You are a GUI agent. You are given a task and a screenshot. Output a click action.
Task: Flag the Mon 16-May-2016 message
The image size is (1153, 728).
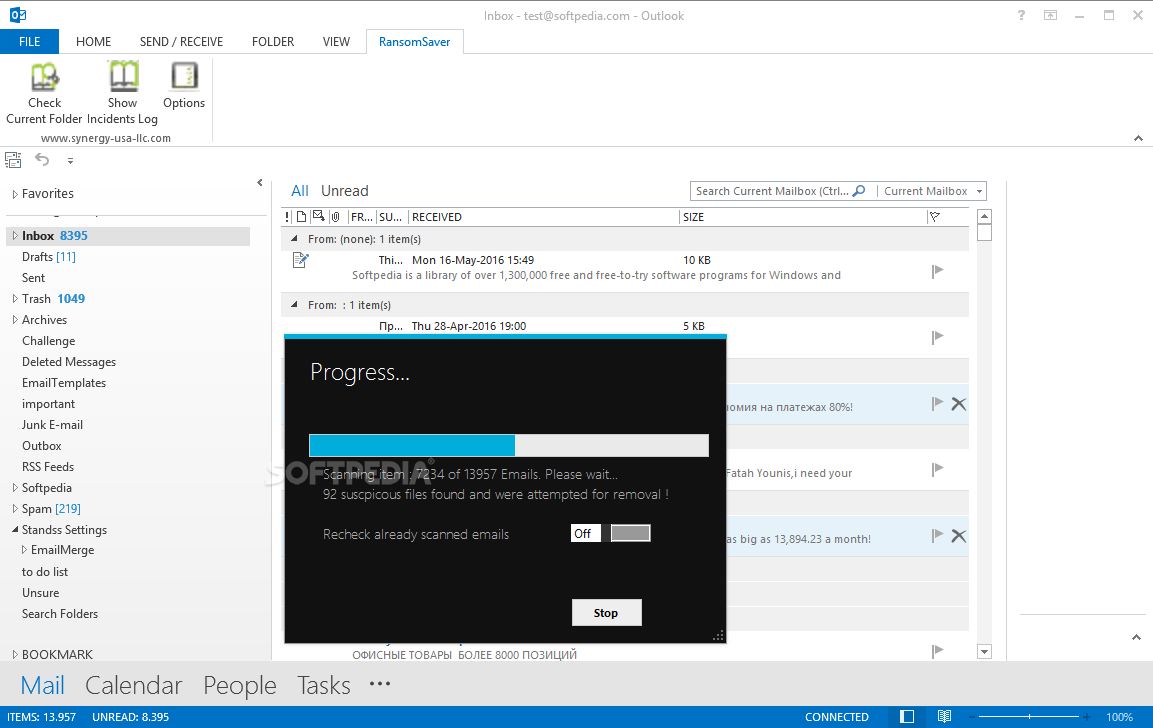938,271
